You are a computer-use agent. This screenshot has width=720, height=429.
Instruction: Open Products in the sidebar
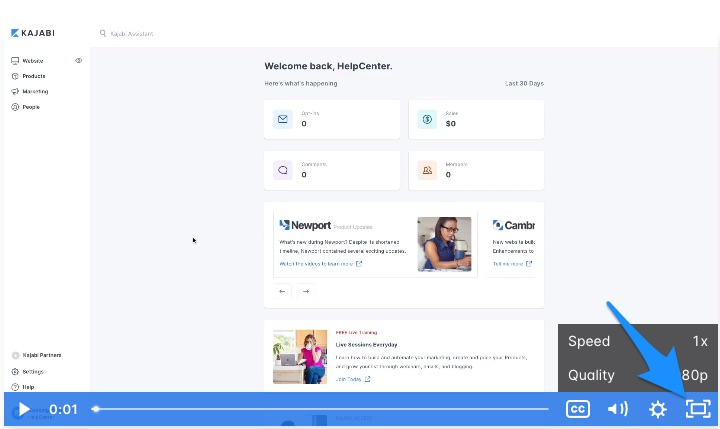34,76
